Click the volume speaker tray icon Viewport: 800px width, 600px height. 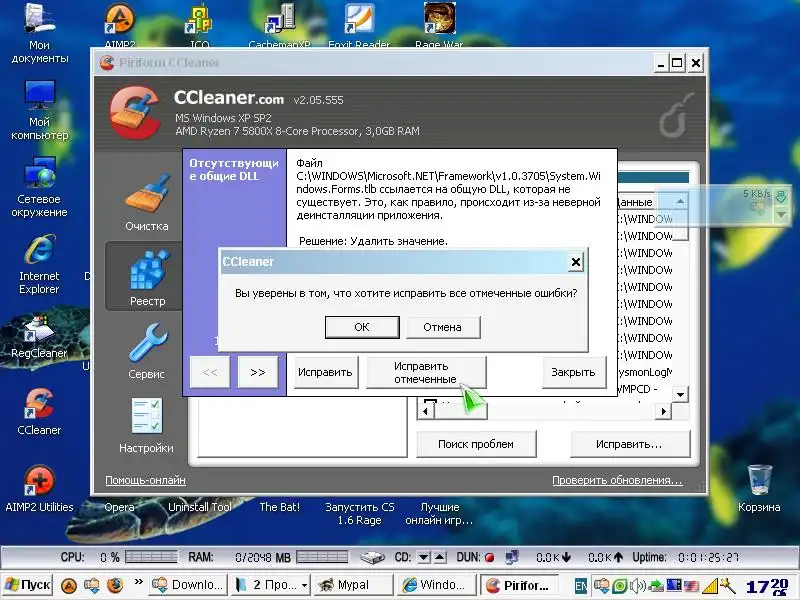coord(637,586)
